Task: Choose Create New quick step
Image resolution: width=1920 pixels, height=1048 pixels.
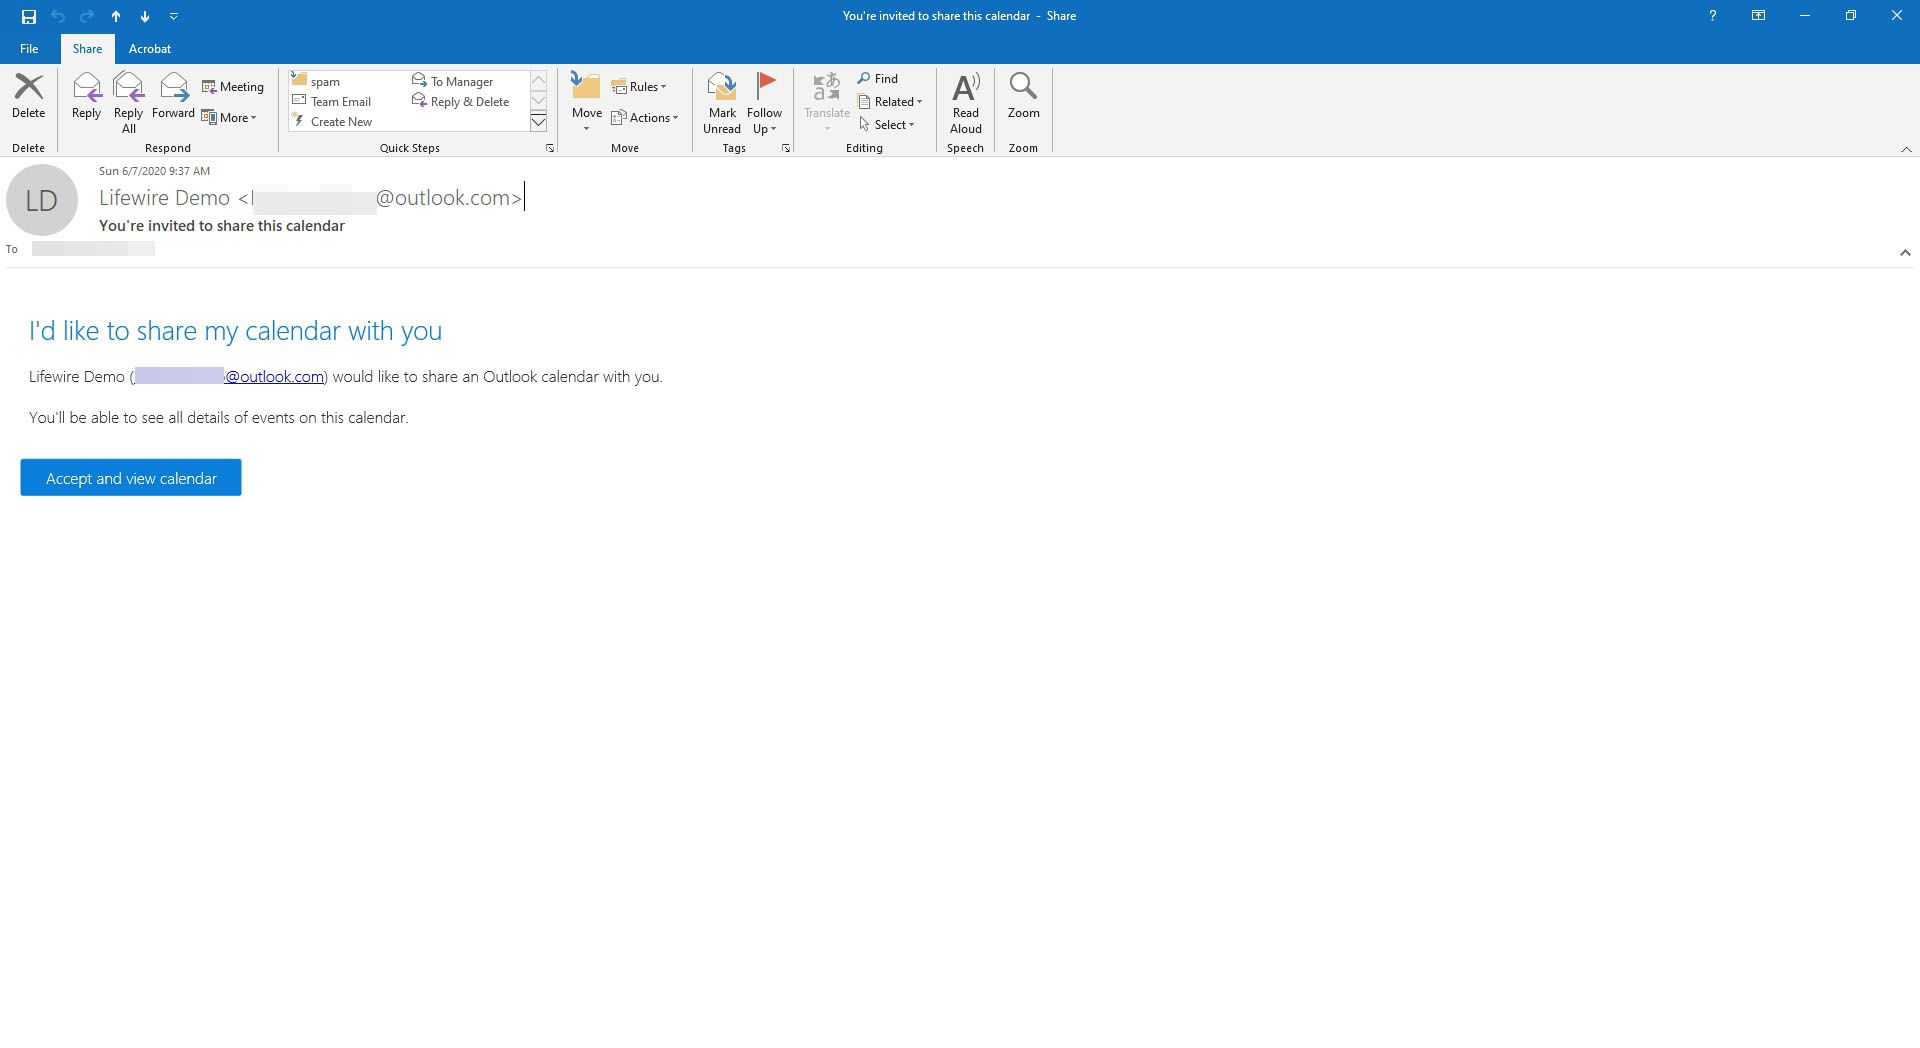Action: (333, 121)
